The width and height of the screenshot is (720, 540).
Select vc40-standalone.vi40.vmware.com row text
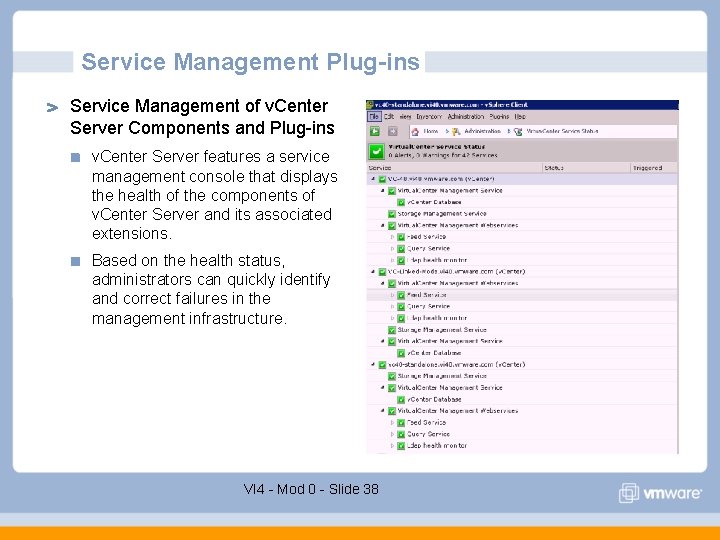point(456,365)
